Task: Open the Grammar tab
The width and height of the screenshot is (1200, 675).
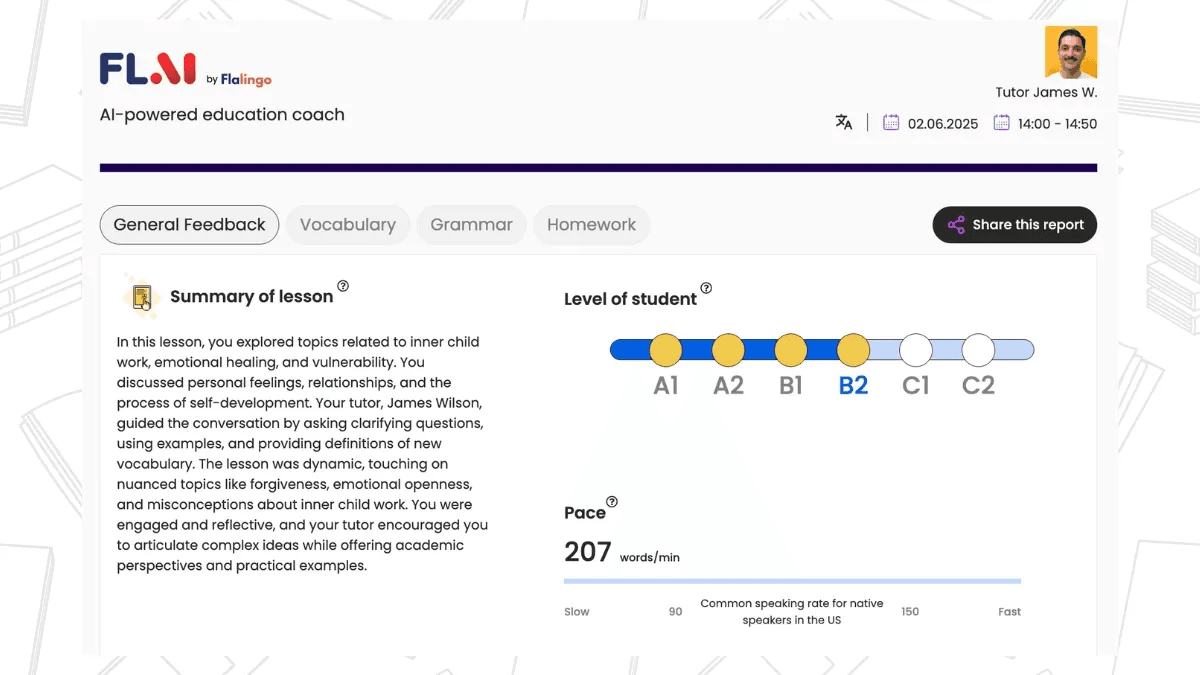Action: click(x=471, y=225)
